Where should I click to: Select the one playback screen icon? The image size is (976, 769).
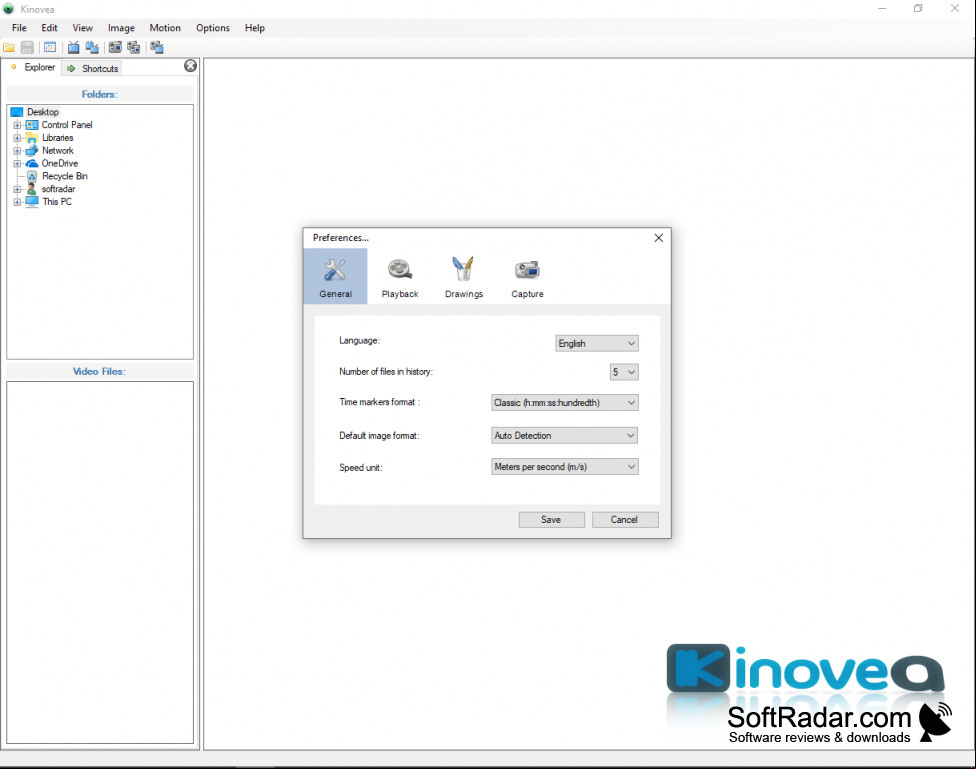[x=73, y=47]
